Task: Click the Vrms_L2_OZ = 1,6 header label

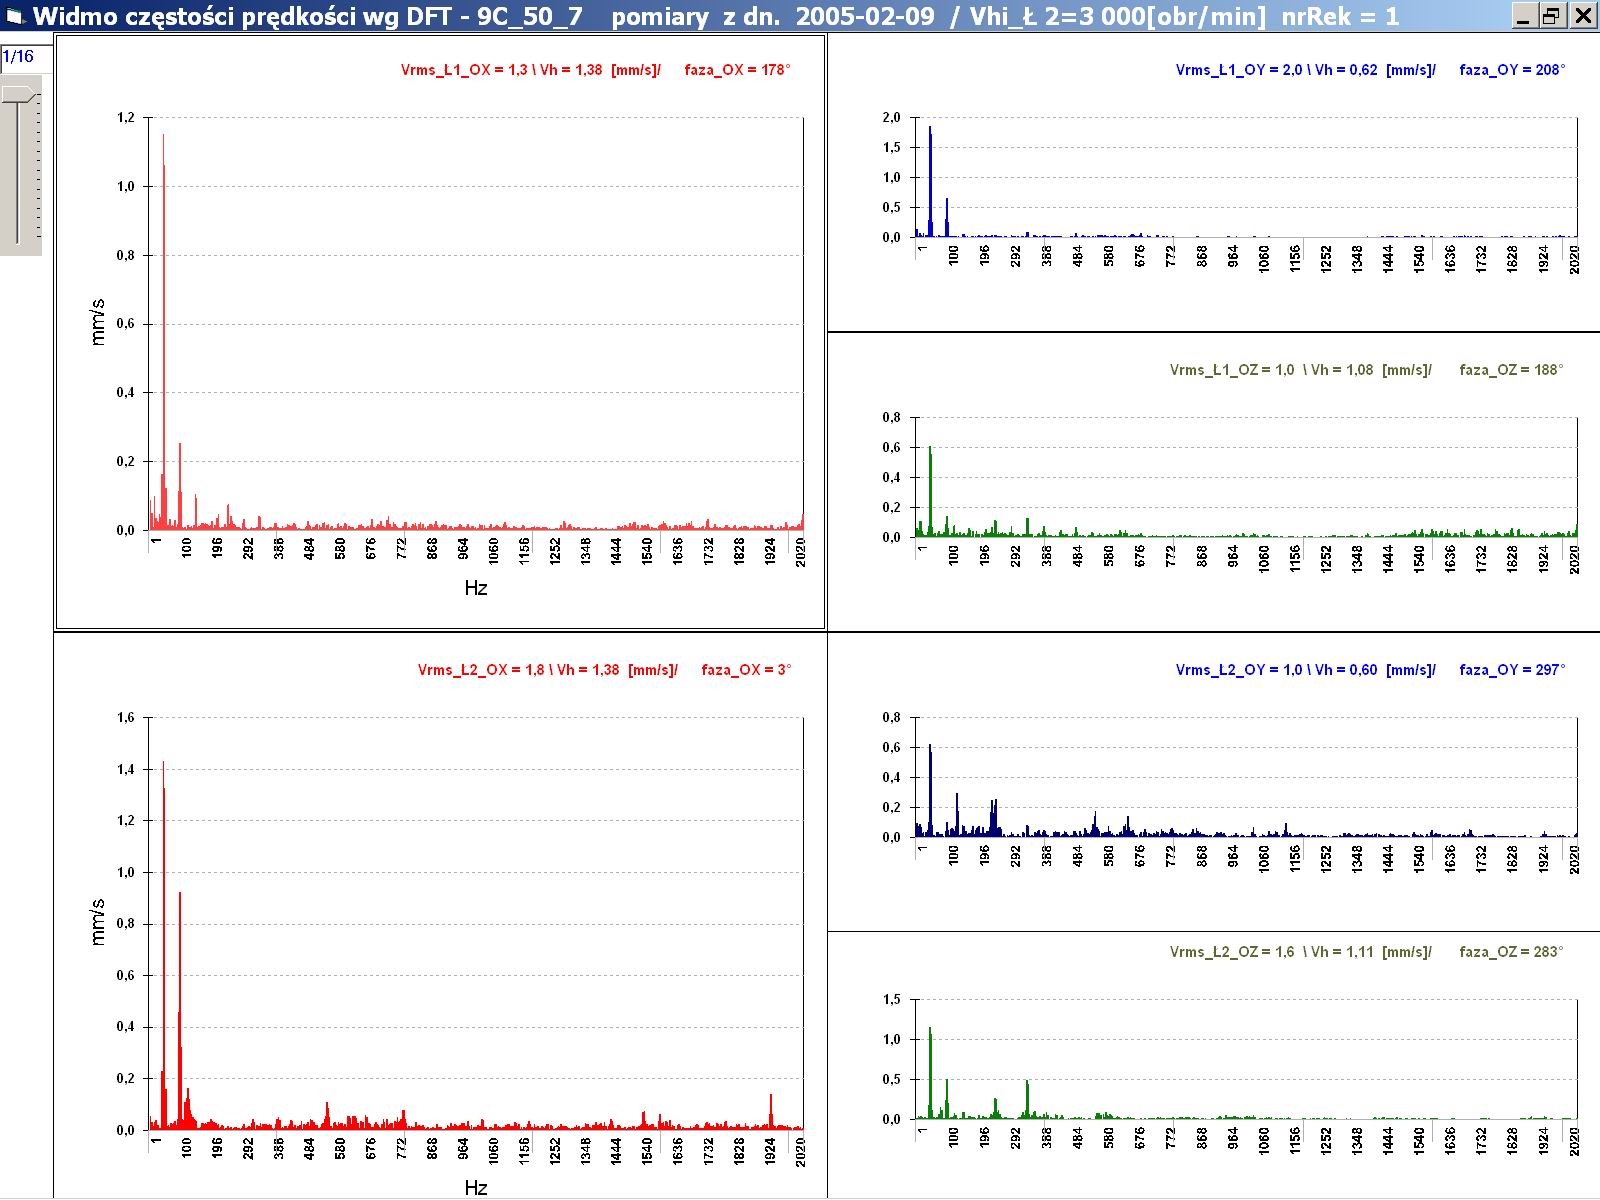Action: 1300,952
